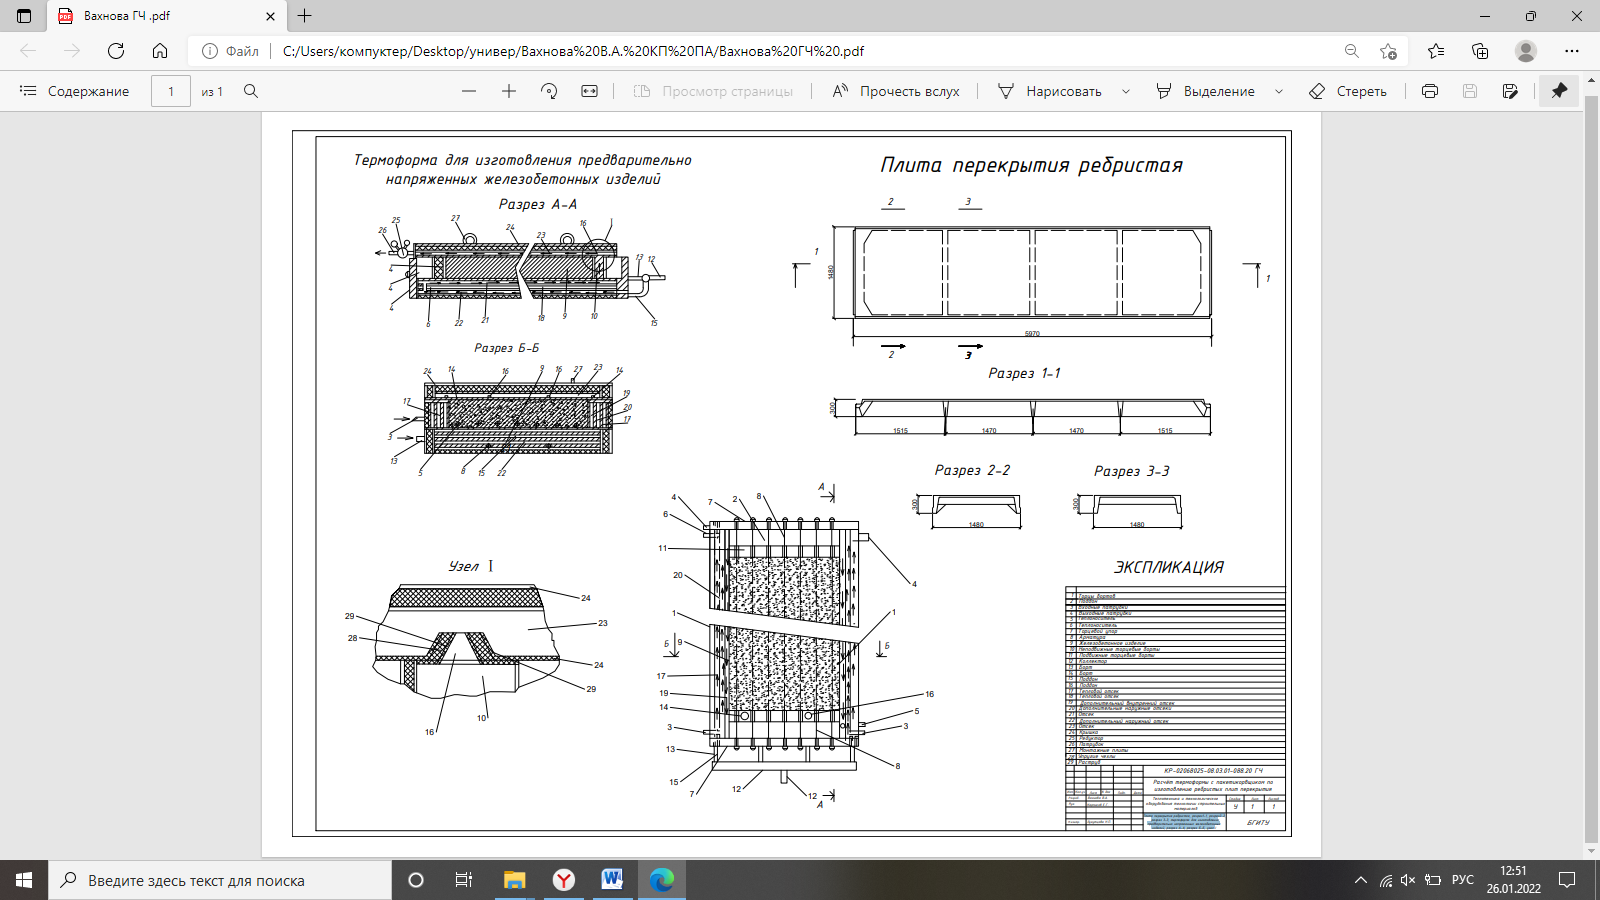Viewport: 1600px width, 900px height.
Task: Open a new browser tab
Action: (305, 16)
